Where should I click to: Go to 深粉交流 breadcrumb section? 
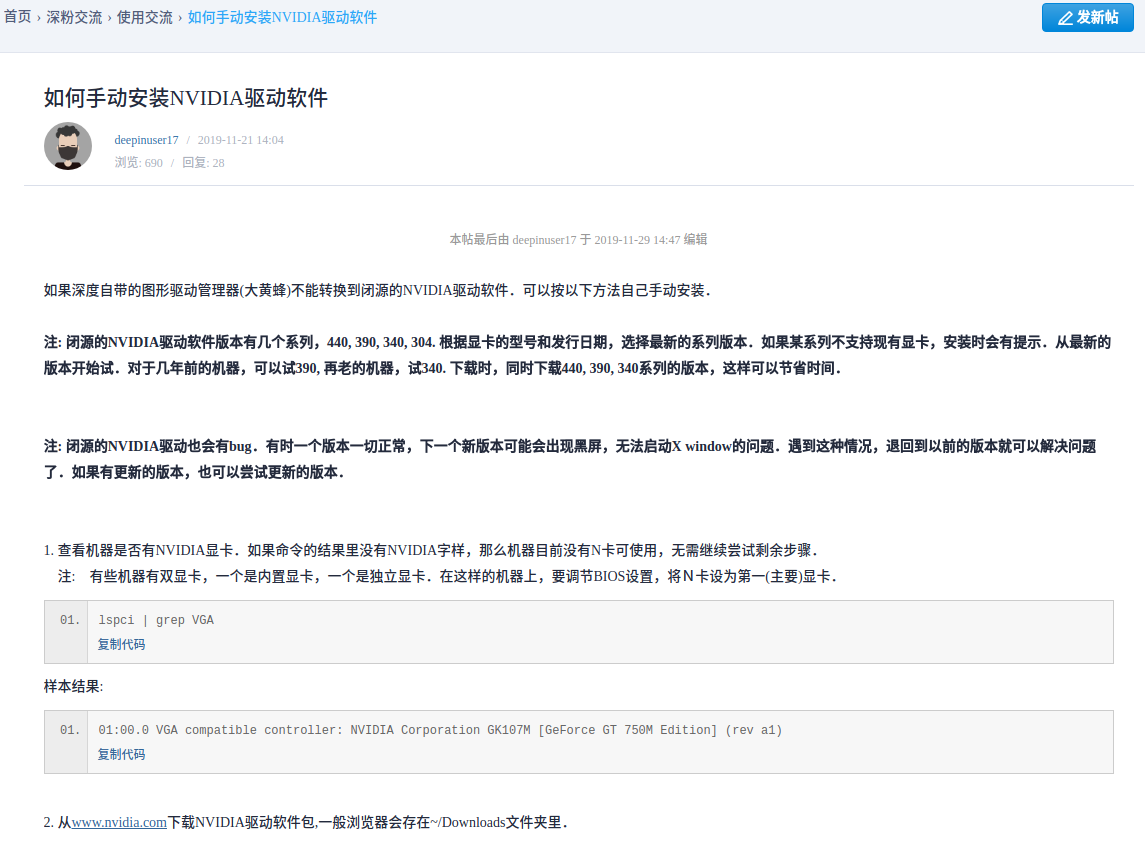coord(74,18)
